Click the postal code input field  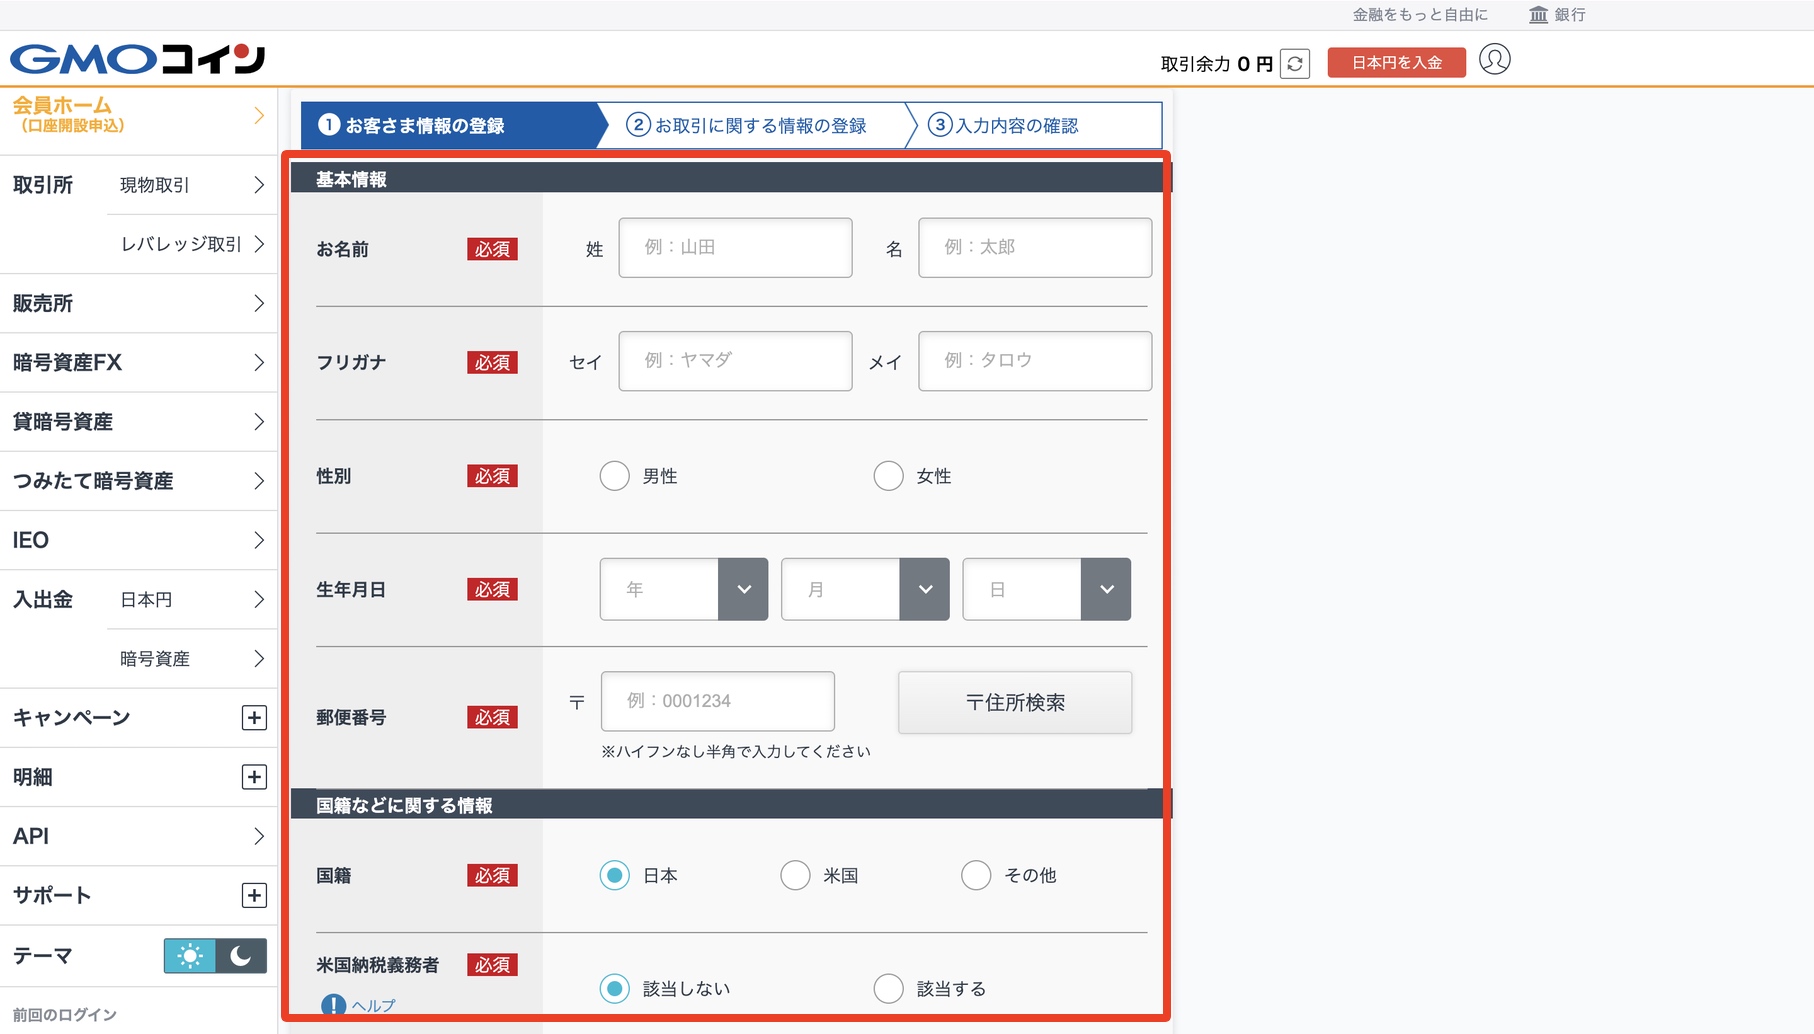717,701
